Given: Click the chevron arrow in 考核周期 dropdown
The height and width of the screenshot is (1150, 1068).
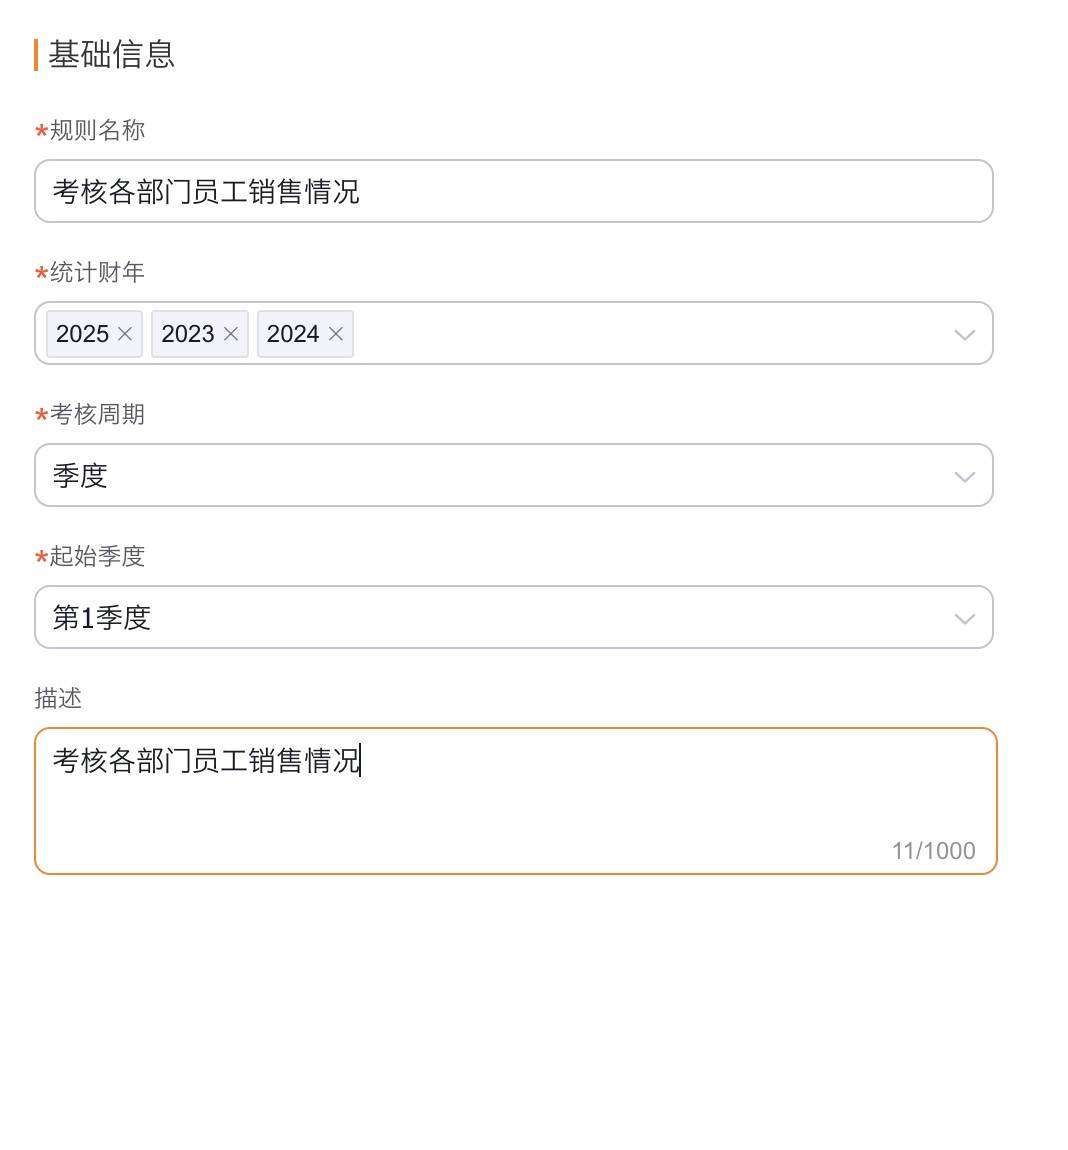Looking at the screenshot, I should (x=964, y=476).
